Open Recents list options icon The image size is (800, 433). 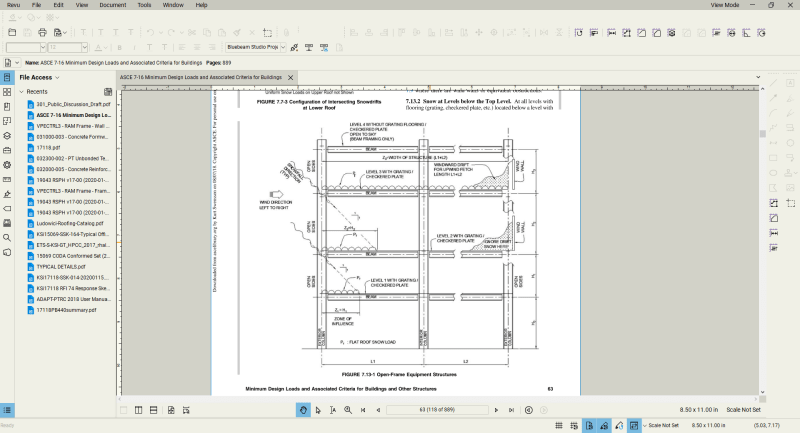tap(108, 92)
